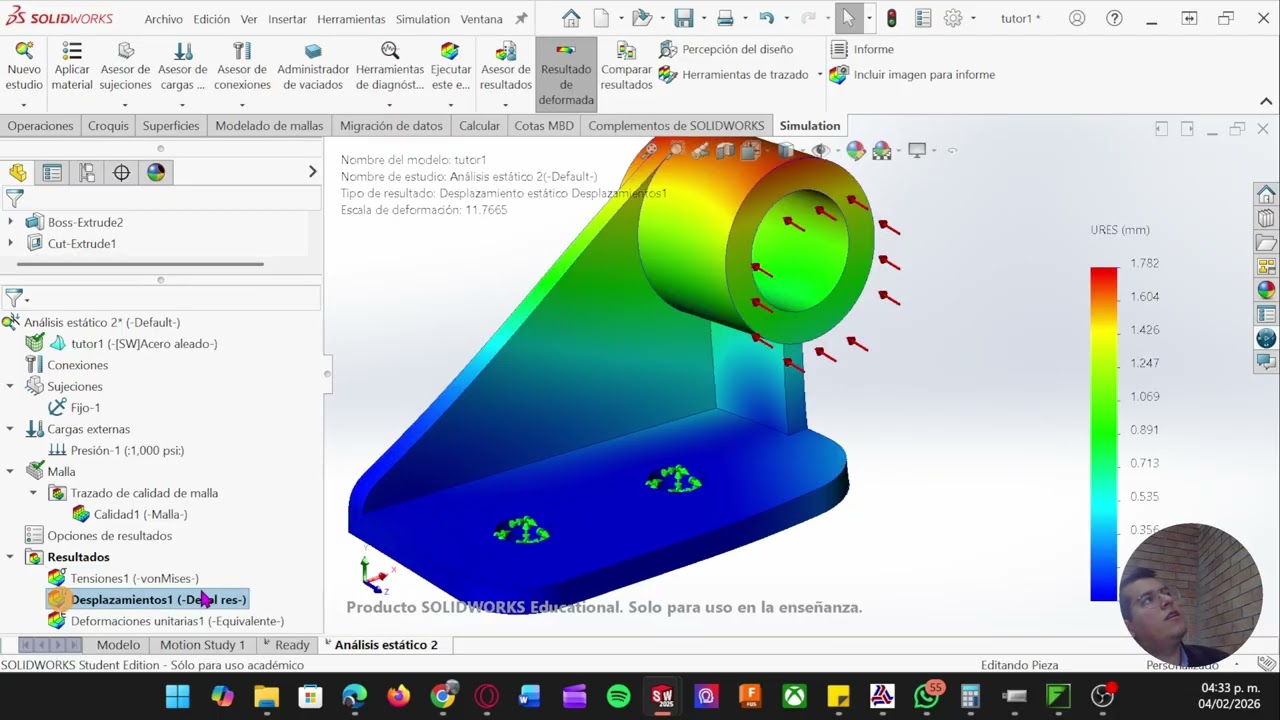Open the user login account icon
This screenshot has height=720, width=1280.
pos(1077,18)
